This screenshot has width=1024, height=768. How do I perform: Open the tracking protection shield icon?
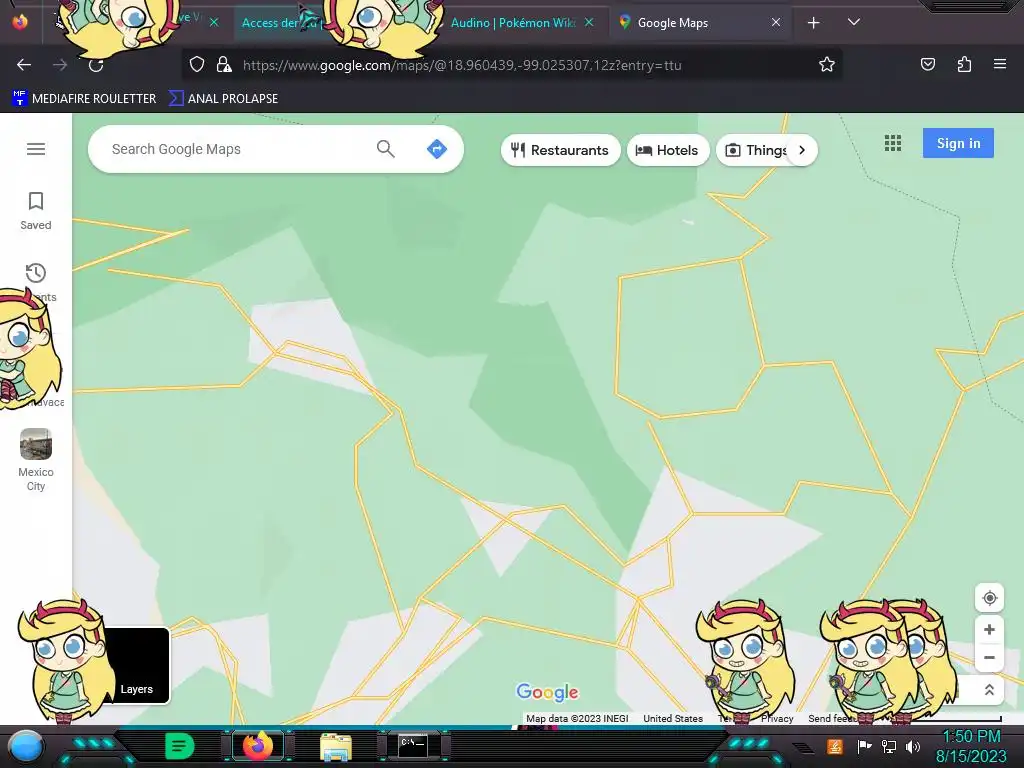coord(197,65)
